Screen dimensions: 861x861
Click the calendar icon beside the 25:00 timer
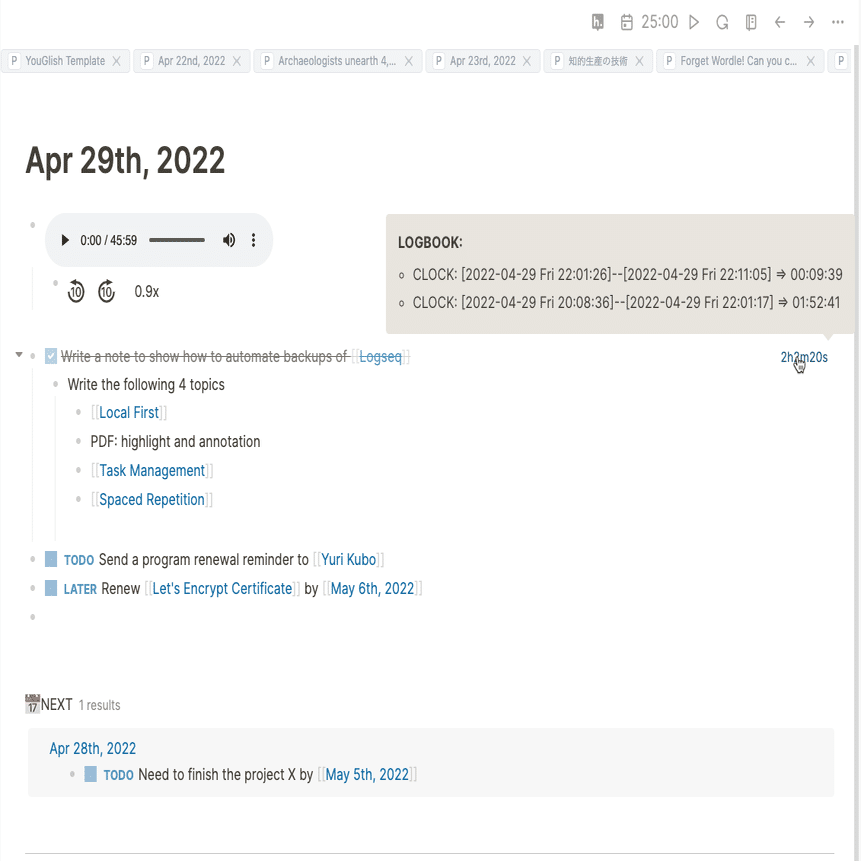pyautogui.click(x=627, y=22)
